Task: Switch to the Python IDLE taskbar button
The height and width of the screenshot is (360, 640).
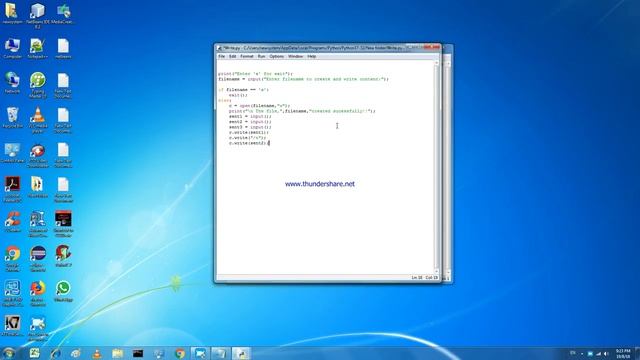Action: pos(242,353)
